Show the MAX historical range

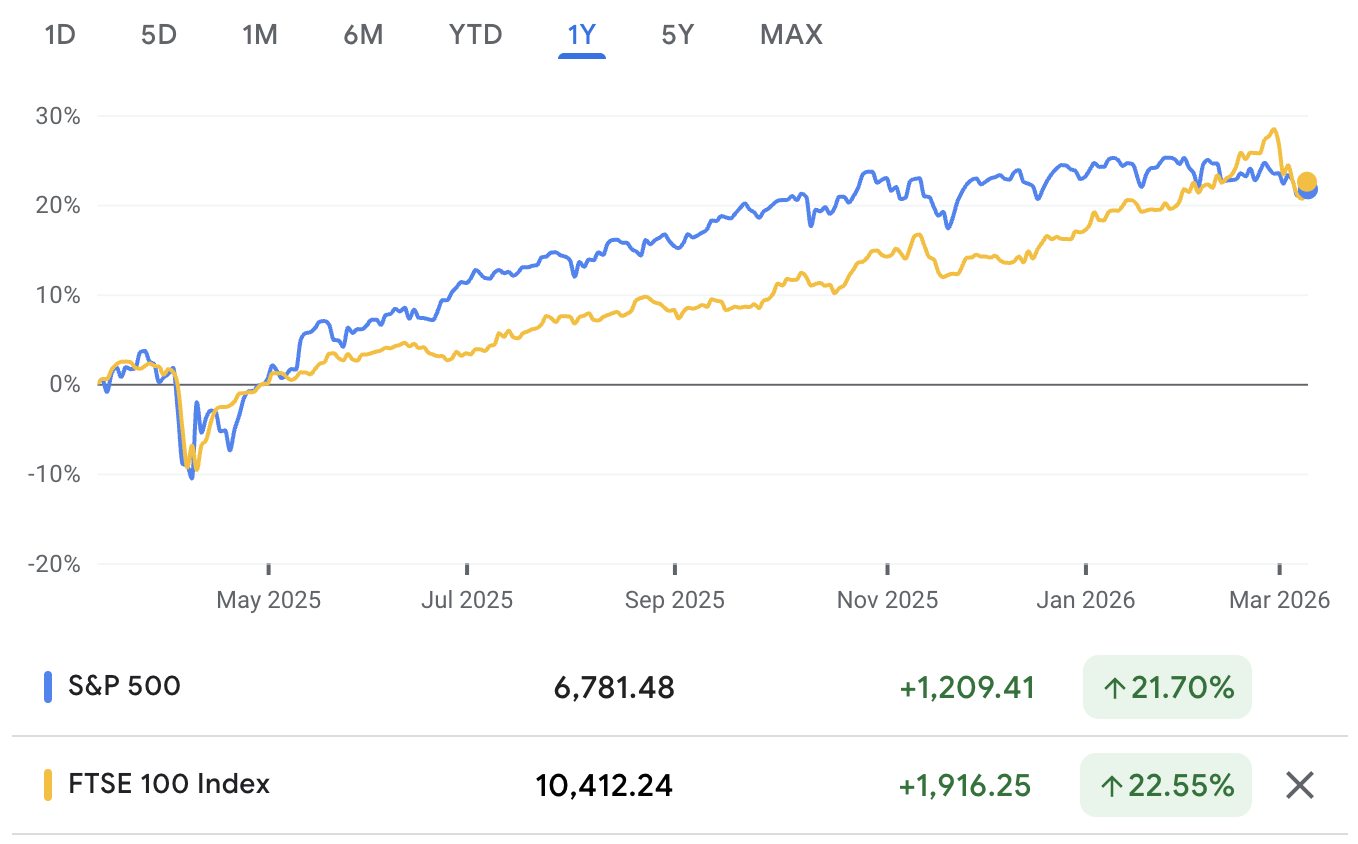point(790,34)
